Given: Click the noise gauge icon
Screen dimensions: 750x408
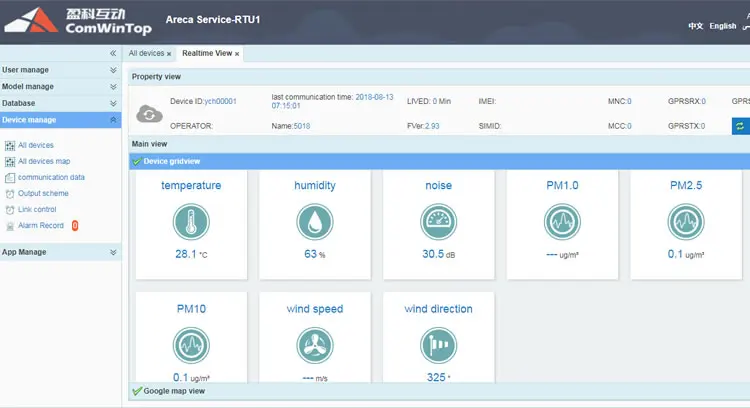Looking at the screenshot, I should (438, 222).
